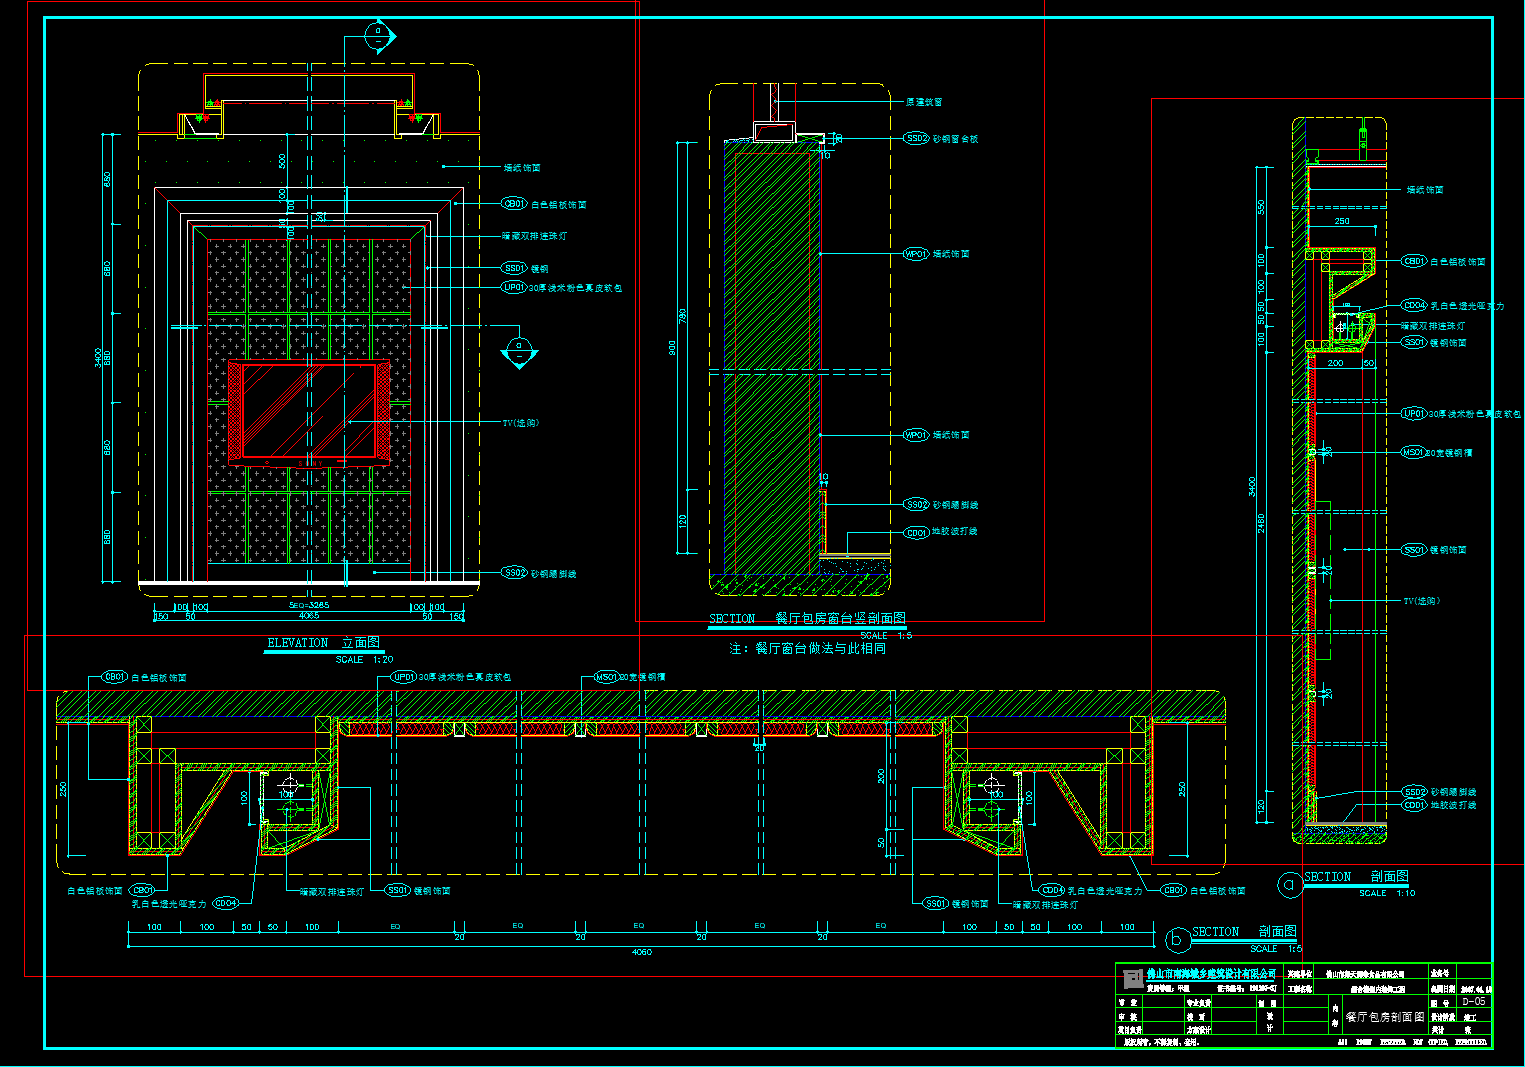Click the 餐厅包房剖面图 drawing name in the title block
This screenshot has width=1525, height=1067.
(x=1385, y=1016)
